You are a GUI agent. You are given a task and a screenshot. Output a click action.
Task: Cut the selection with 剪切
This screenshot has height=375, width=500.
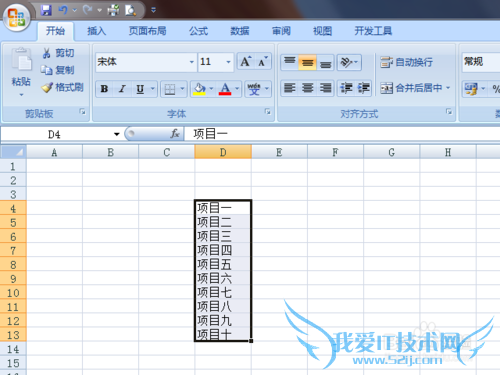58,53
